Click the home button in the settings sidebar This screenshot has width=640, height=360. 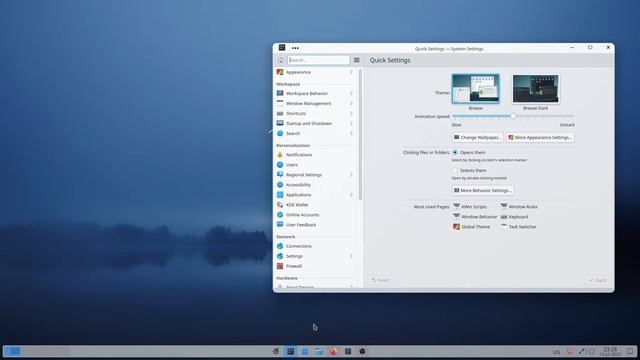click(280, 60)
